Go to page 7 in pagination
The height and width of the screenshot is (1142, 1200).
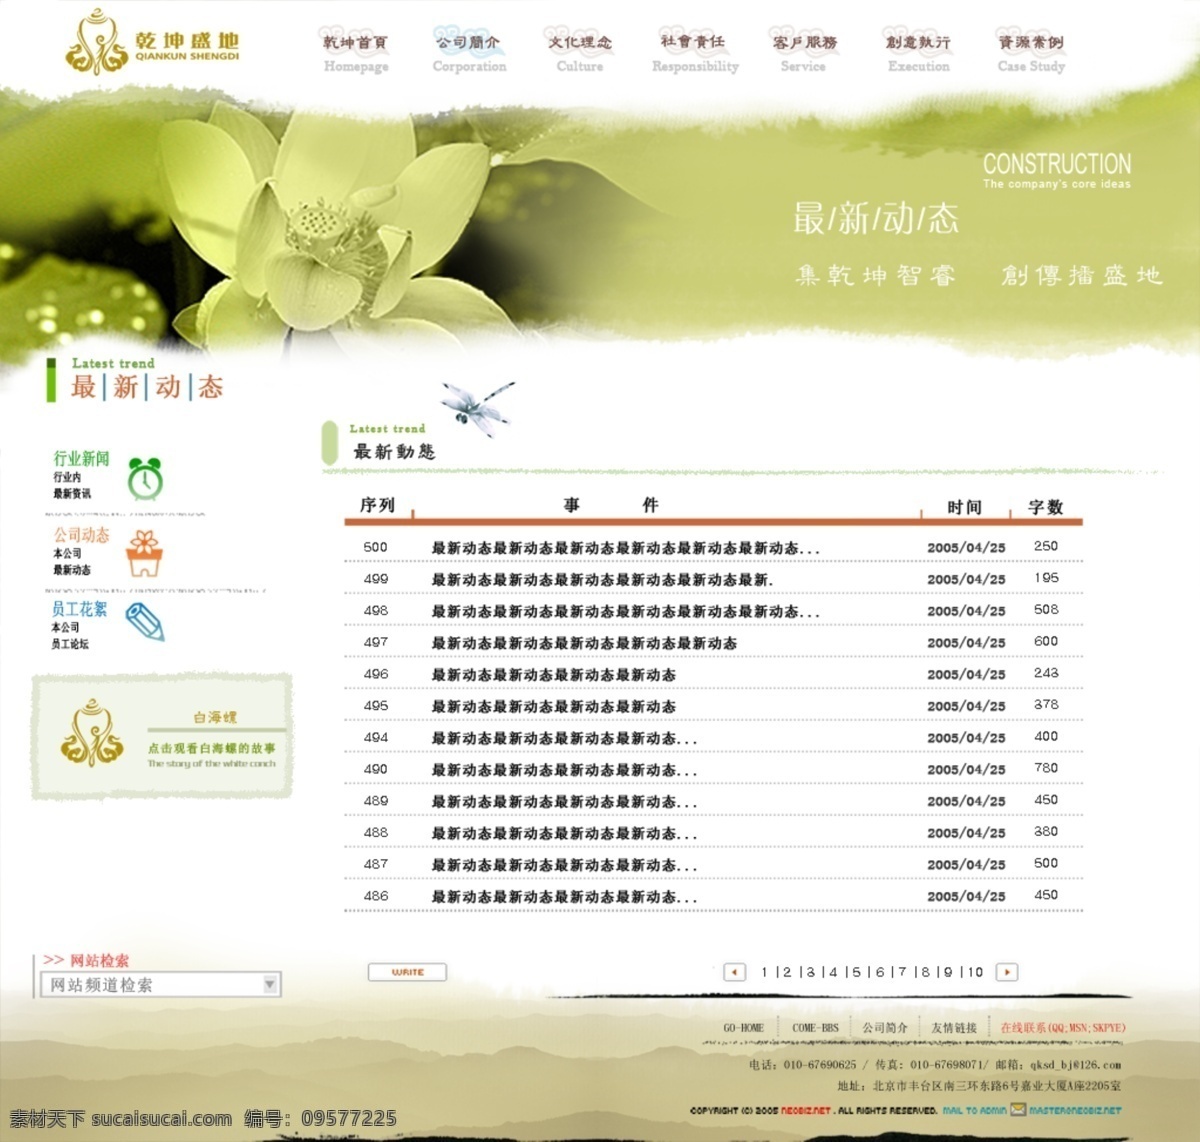tap(903, 972)
